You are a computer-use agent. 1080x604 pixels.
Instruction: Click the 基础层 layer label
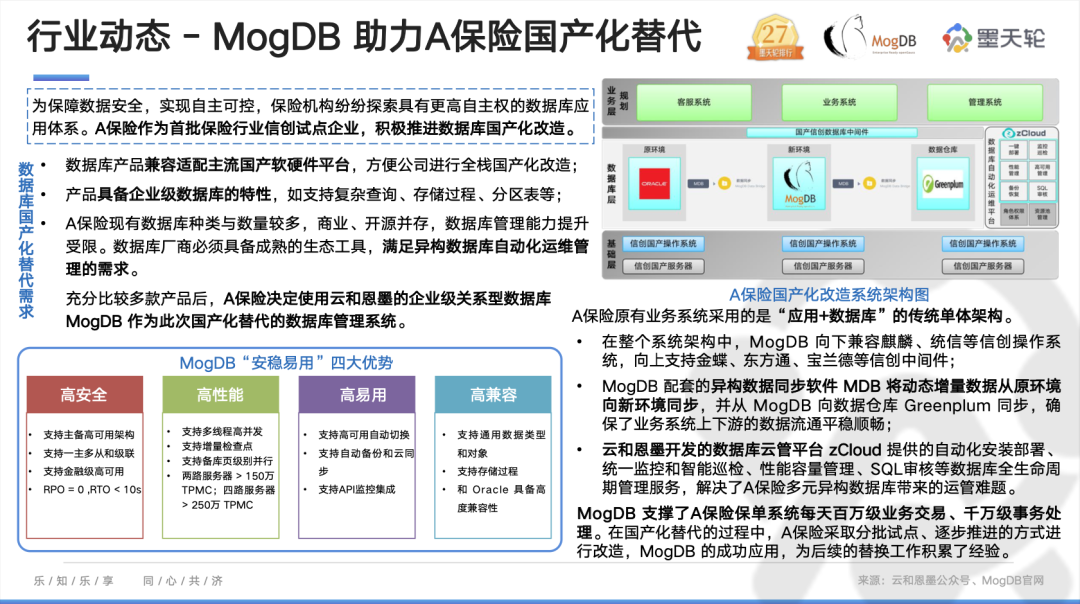(x=611, y=254)
